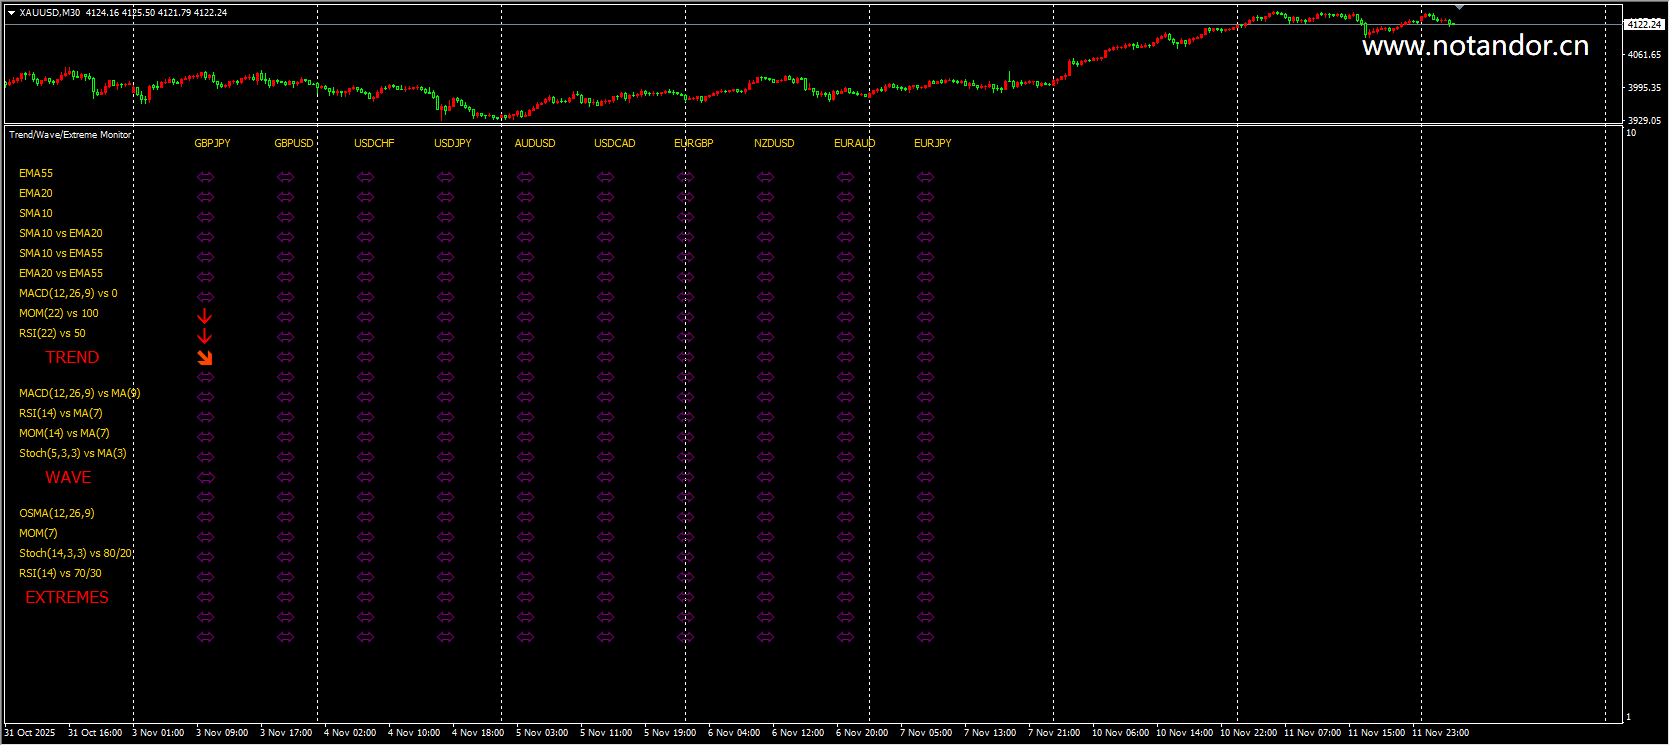Click the OSMA(12,26,9) row label

(x=57, y=513)
